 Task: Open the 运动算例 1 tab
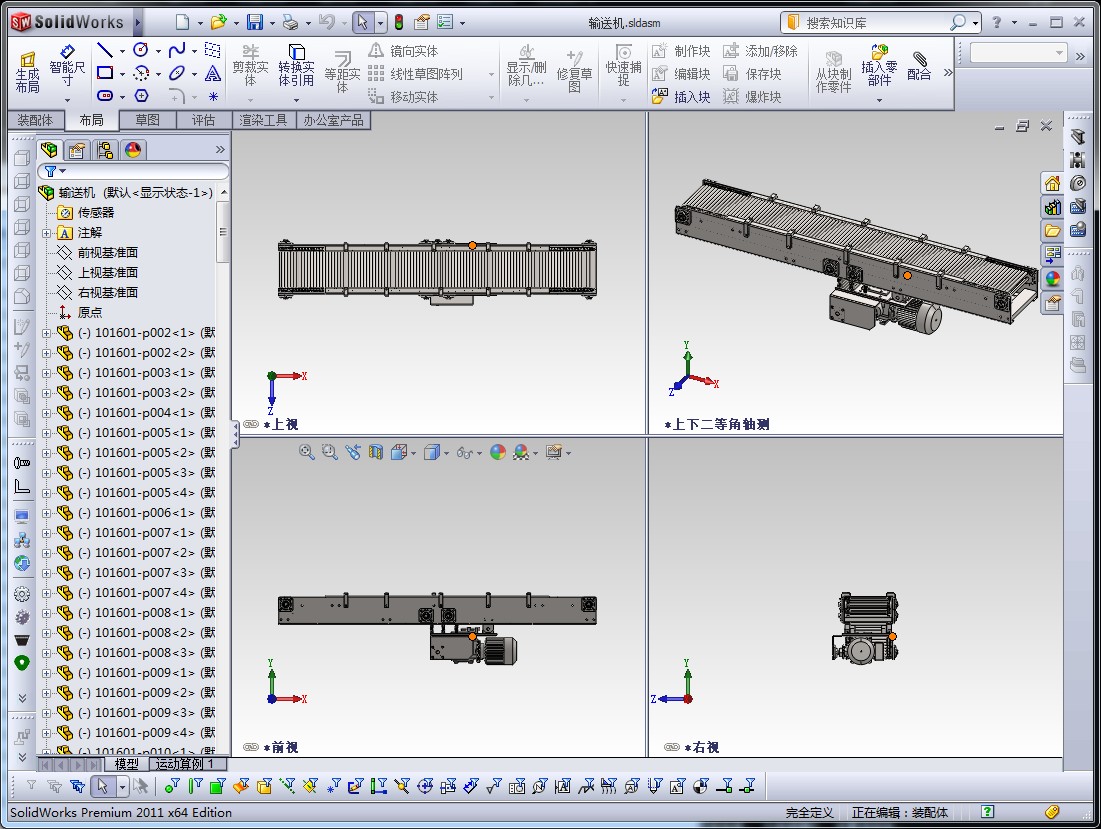pos(185,764)
